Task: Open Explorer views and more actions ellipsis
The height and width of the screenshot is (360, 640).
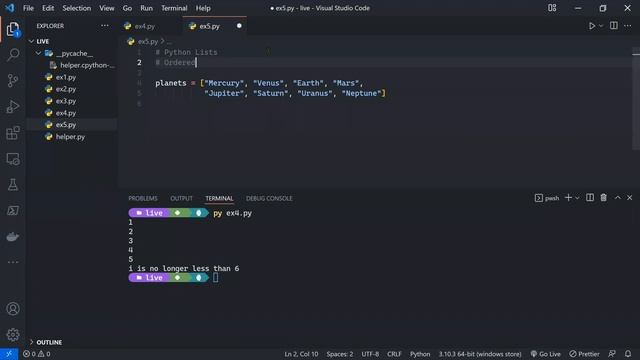Action: [104, 26]
